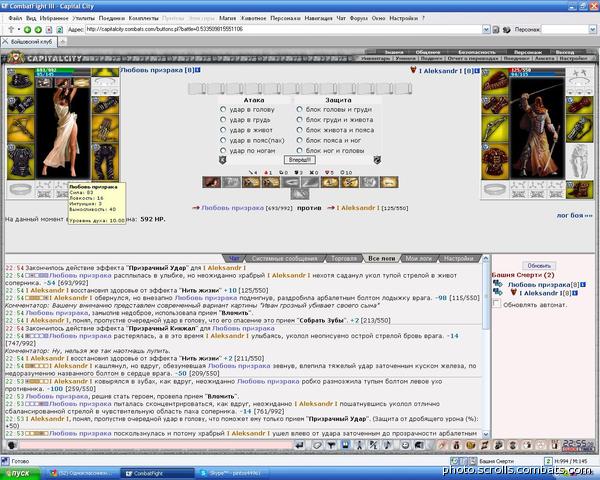Image resolution: width=600 pixels, height=480 pixels.
Task: Click I Aleksandr I's bow weapon slot
Action: pyautogui.click(x=495, y=128)
